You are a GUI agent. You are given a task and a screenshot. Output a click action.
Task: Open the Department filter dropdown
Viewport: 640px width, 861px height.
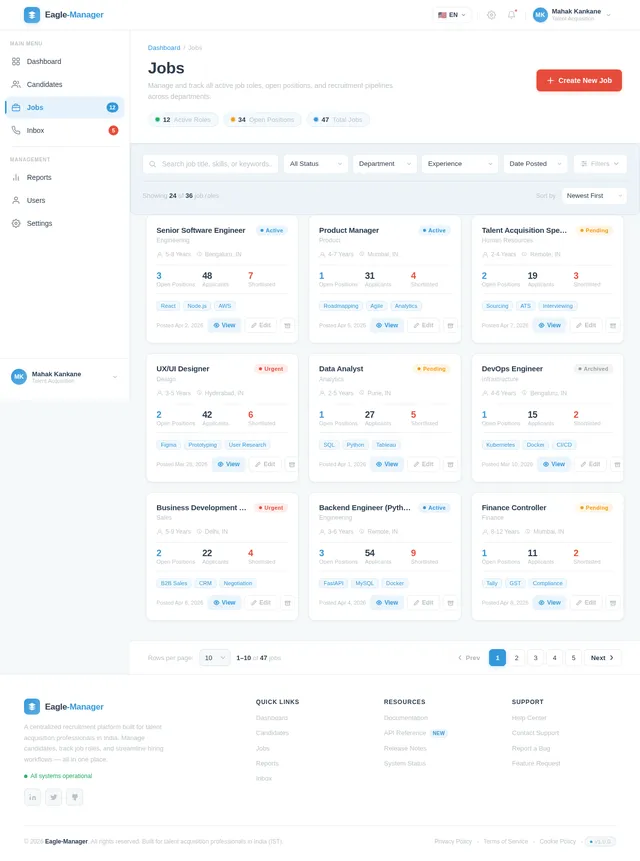[x=384, y=164]
